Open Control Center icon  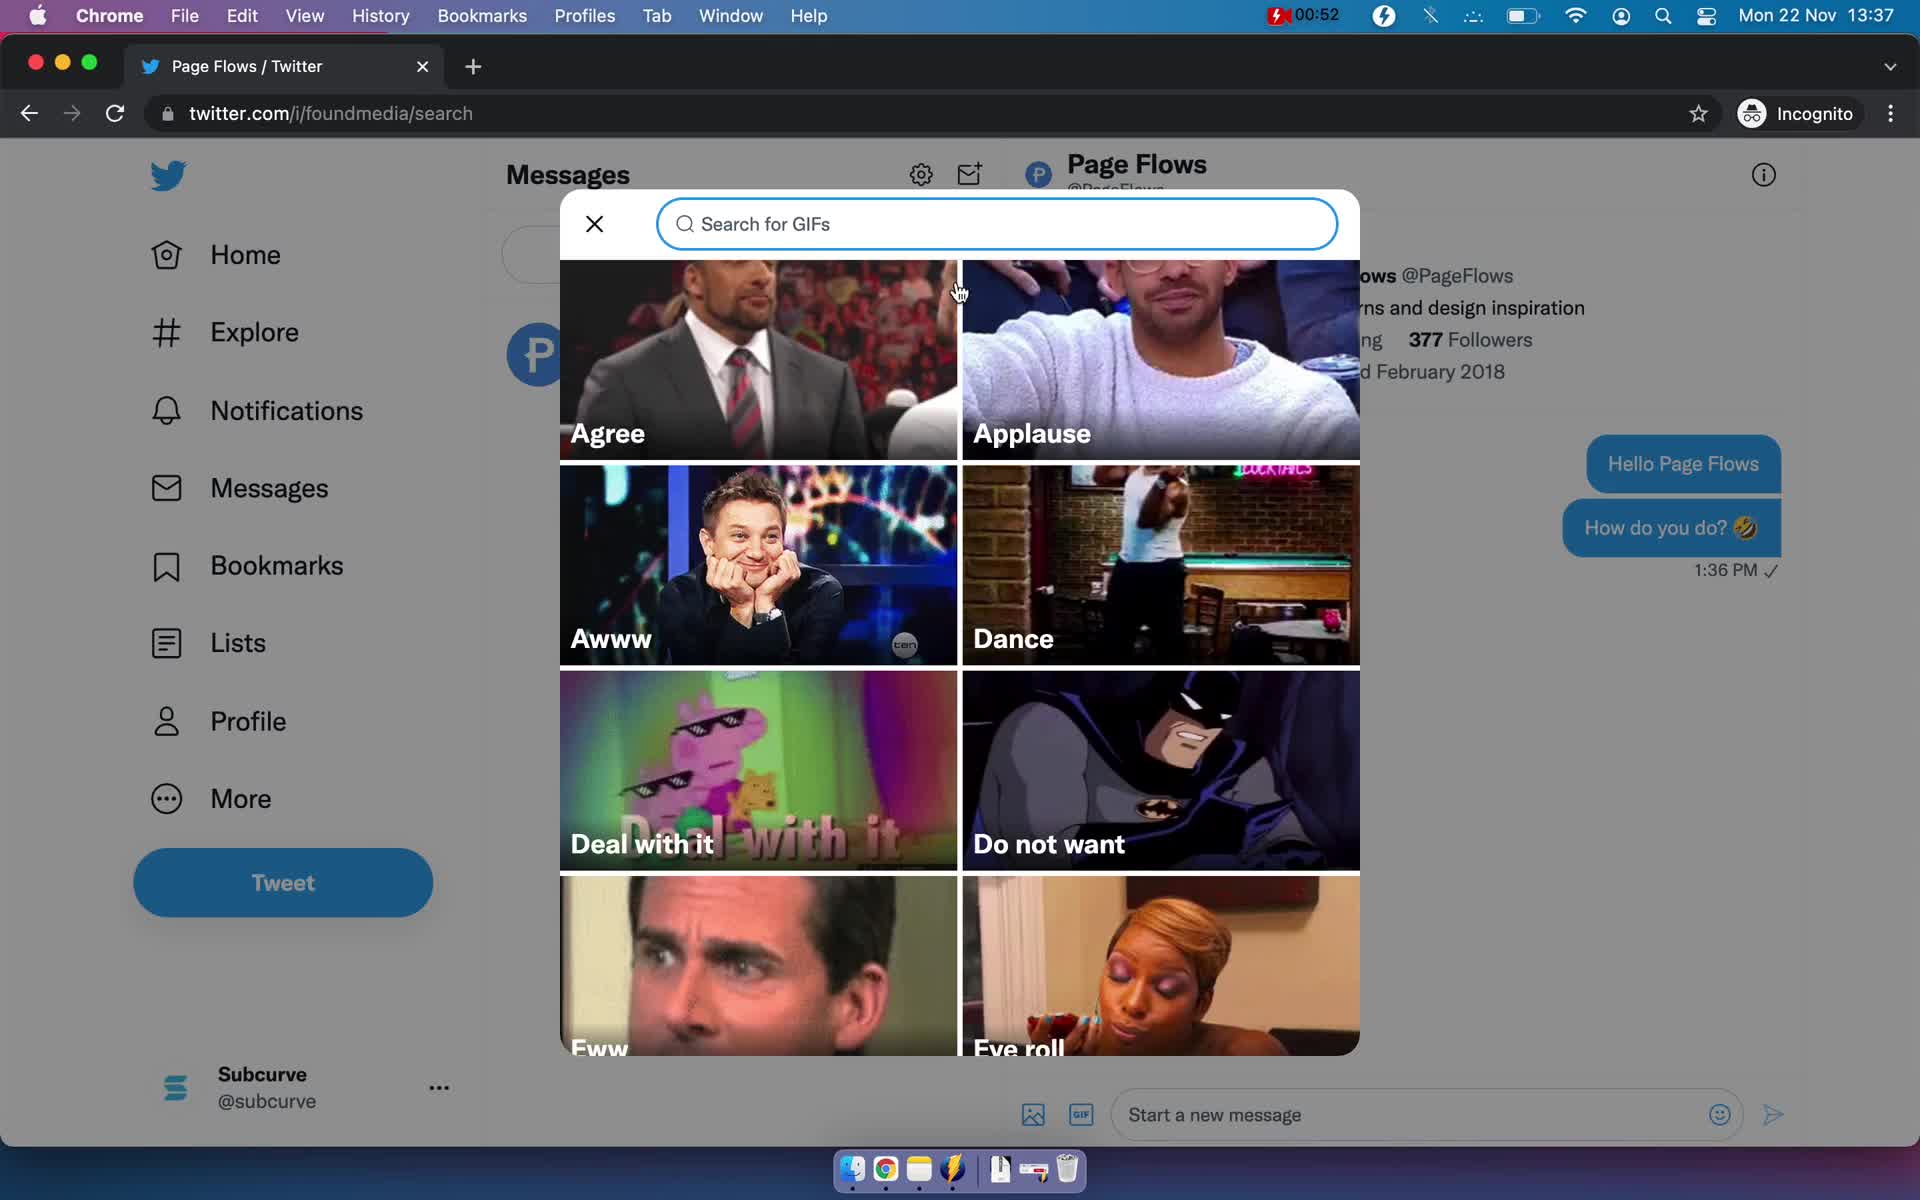click(1707, 16)
